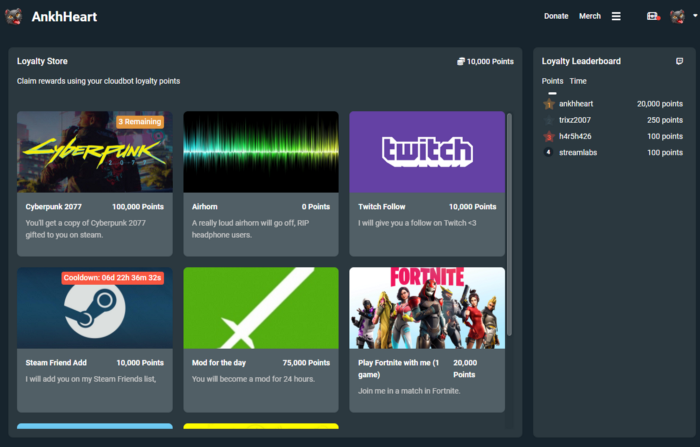Click the 100,000 Points price
700x447 pixels.
coord(138,207)
